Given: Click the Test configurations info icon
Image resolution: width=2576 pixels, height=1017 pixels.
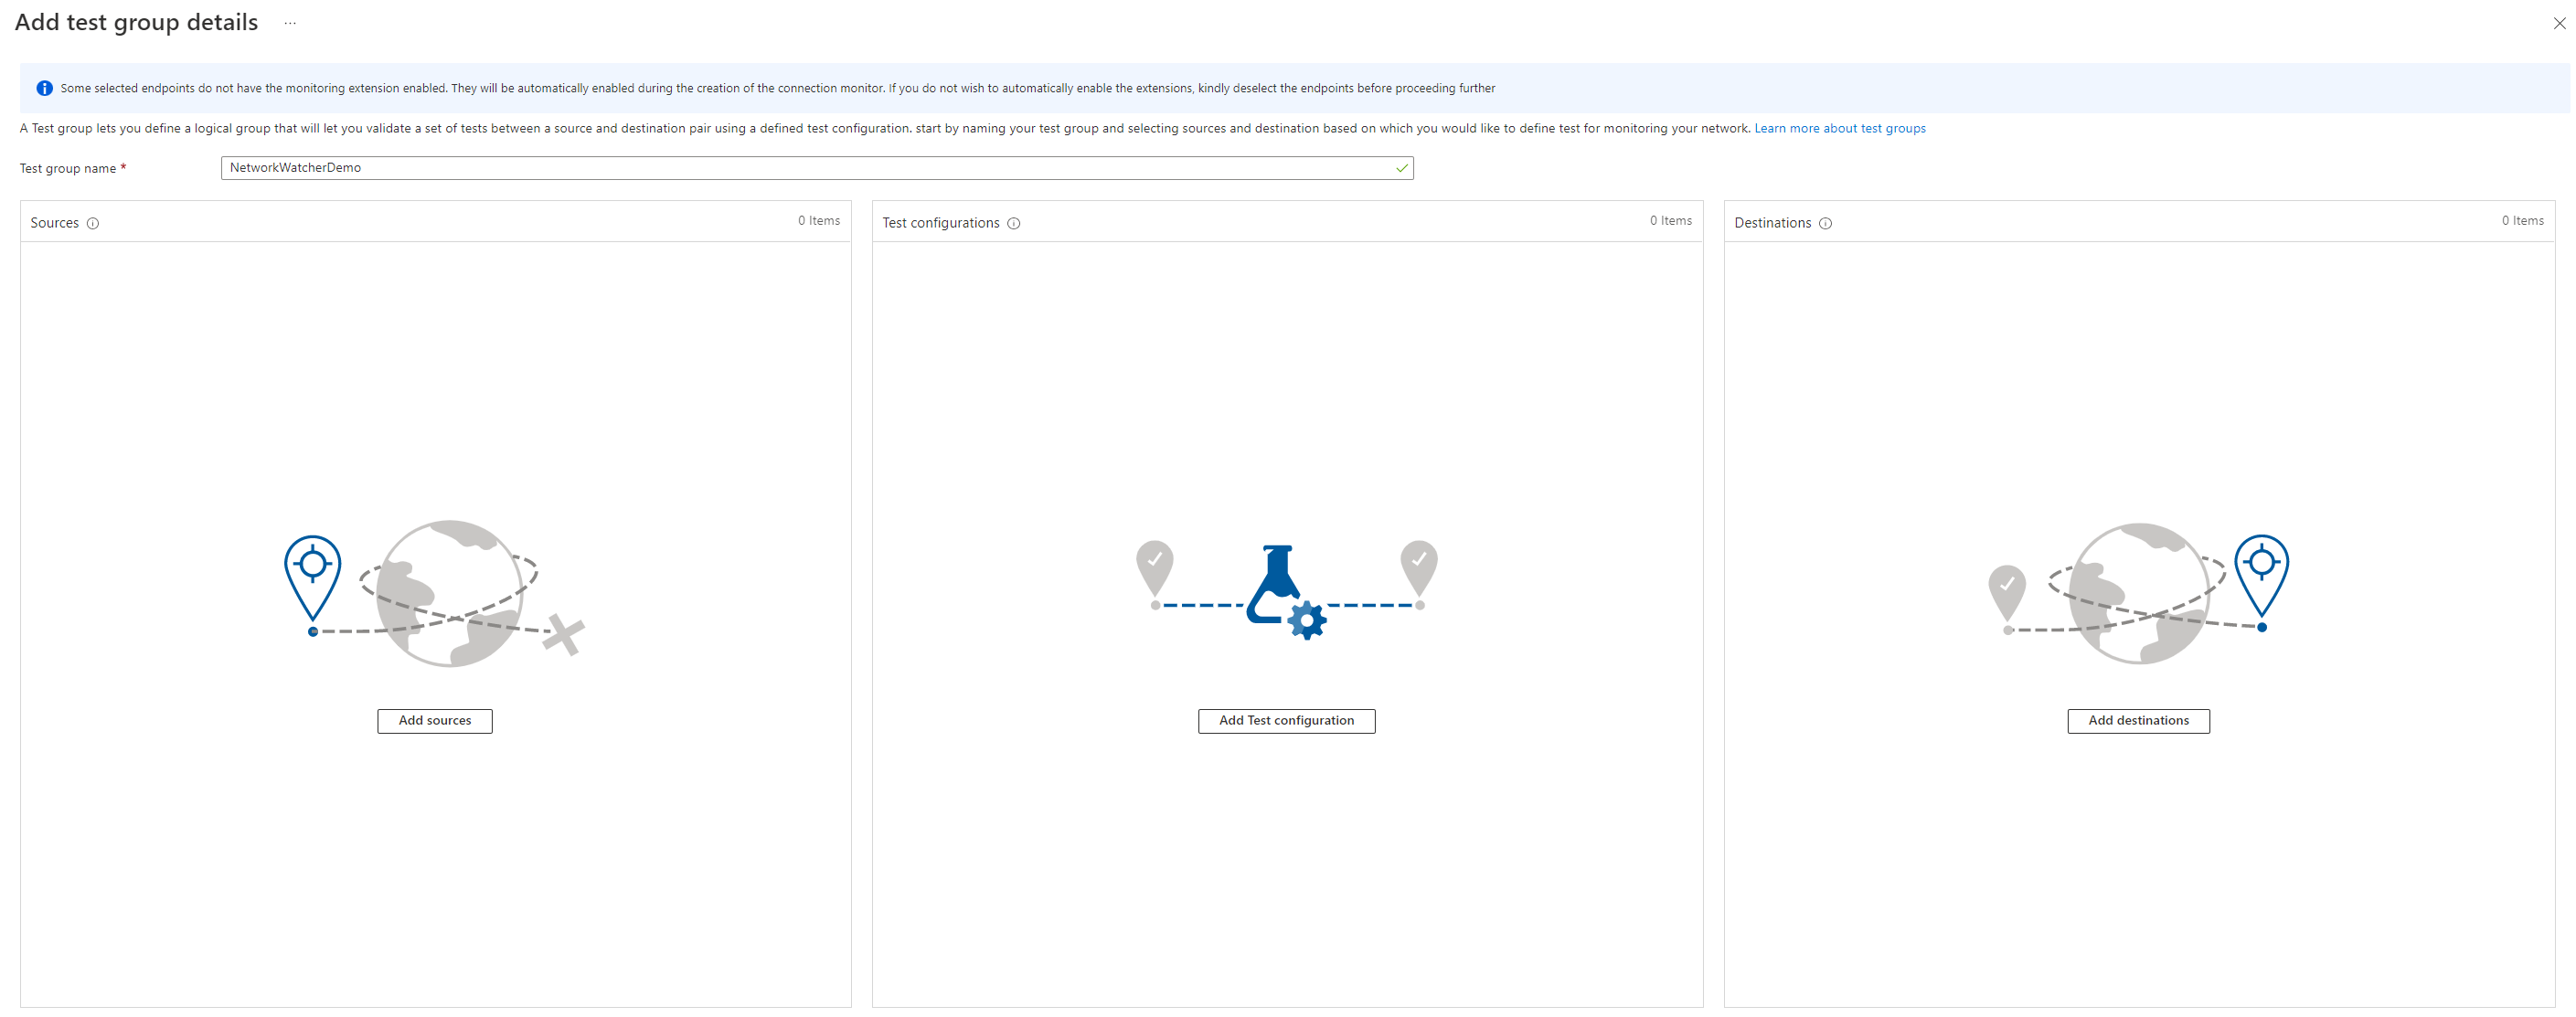Looking at the screenshot, I should [x=1013, y=223].
